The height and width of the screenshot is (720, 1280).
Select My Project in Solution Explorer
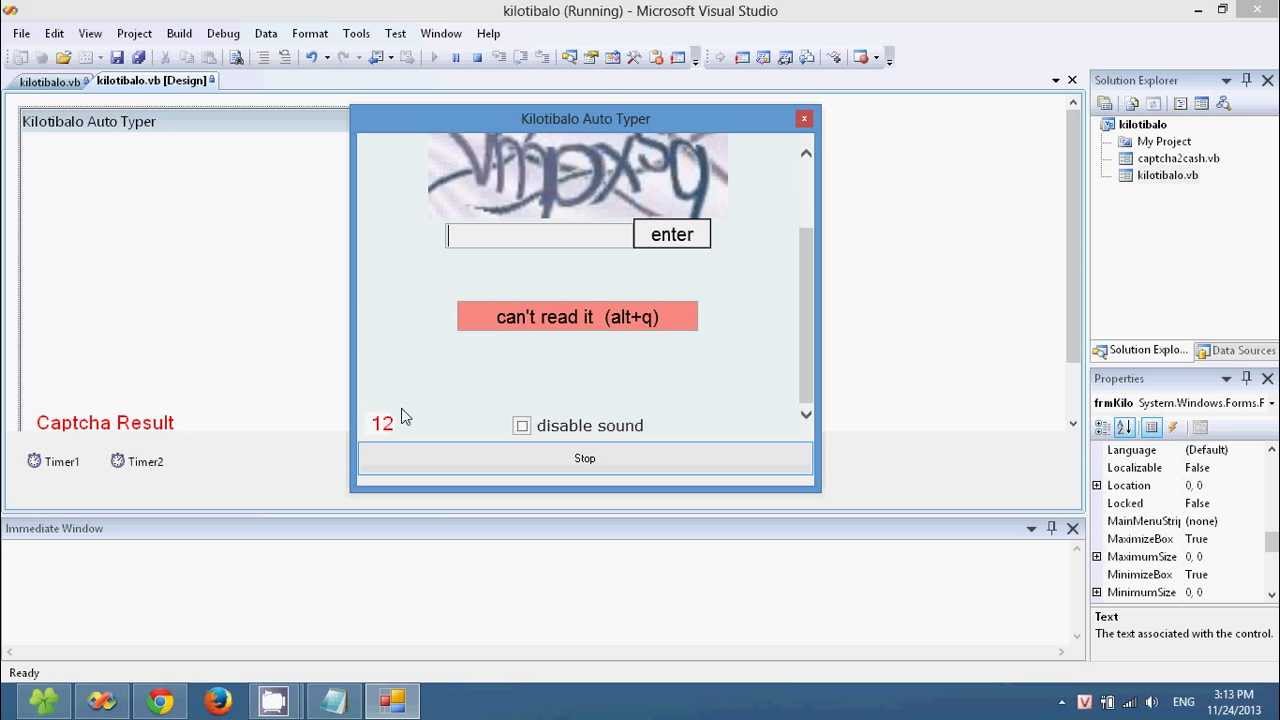[x=1154, y=141]
